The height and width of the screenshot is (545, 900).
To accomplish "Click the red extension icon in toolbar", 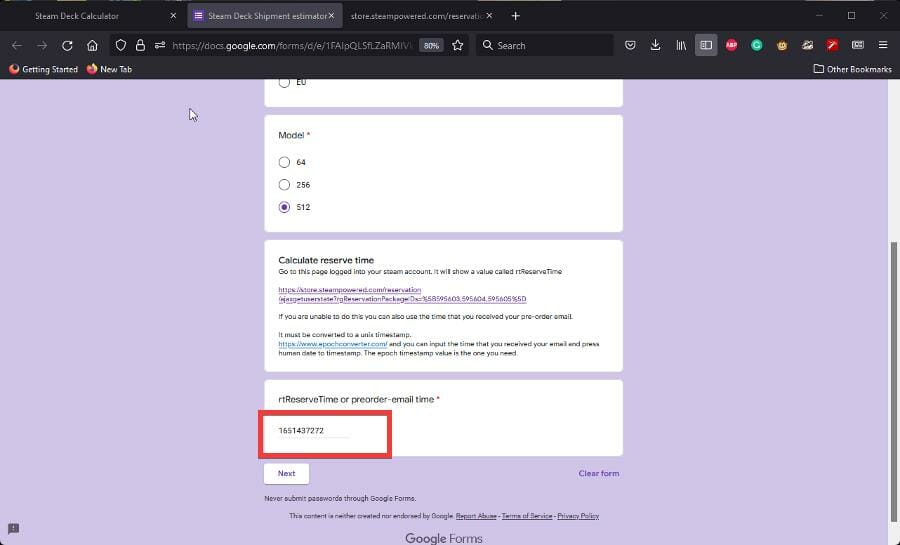I will 832,45.
